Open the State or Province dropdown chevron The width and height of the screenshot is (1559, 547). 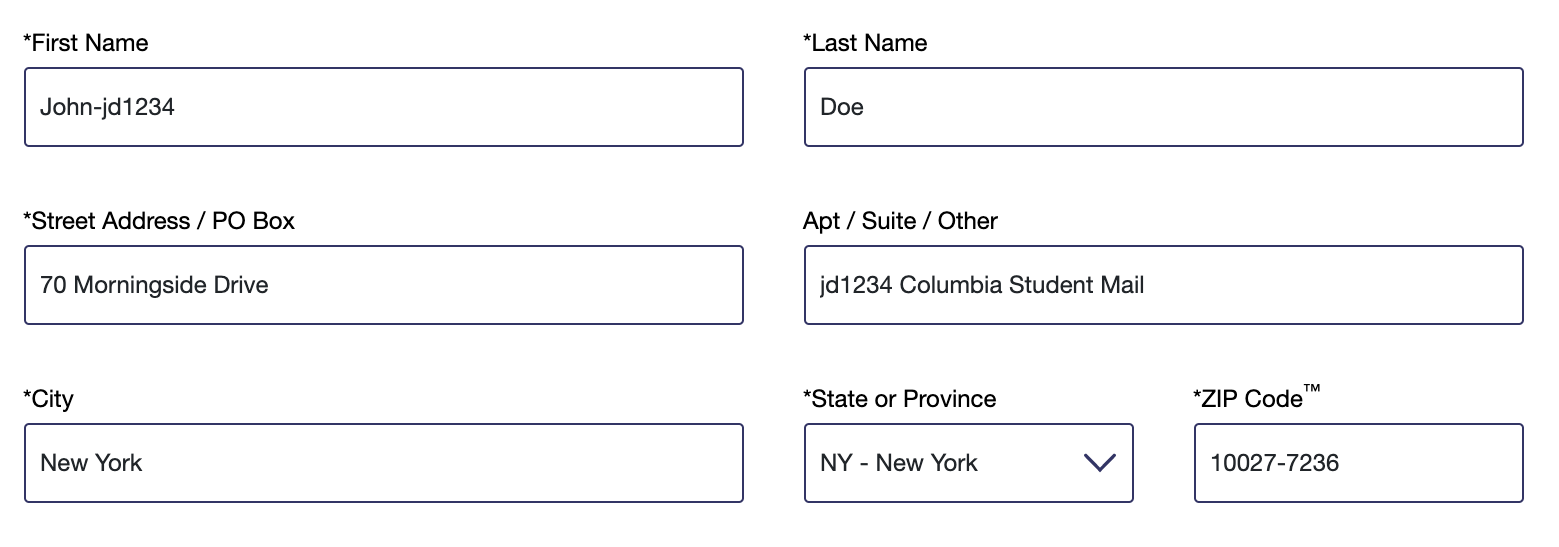click(x=1099, y=463)
